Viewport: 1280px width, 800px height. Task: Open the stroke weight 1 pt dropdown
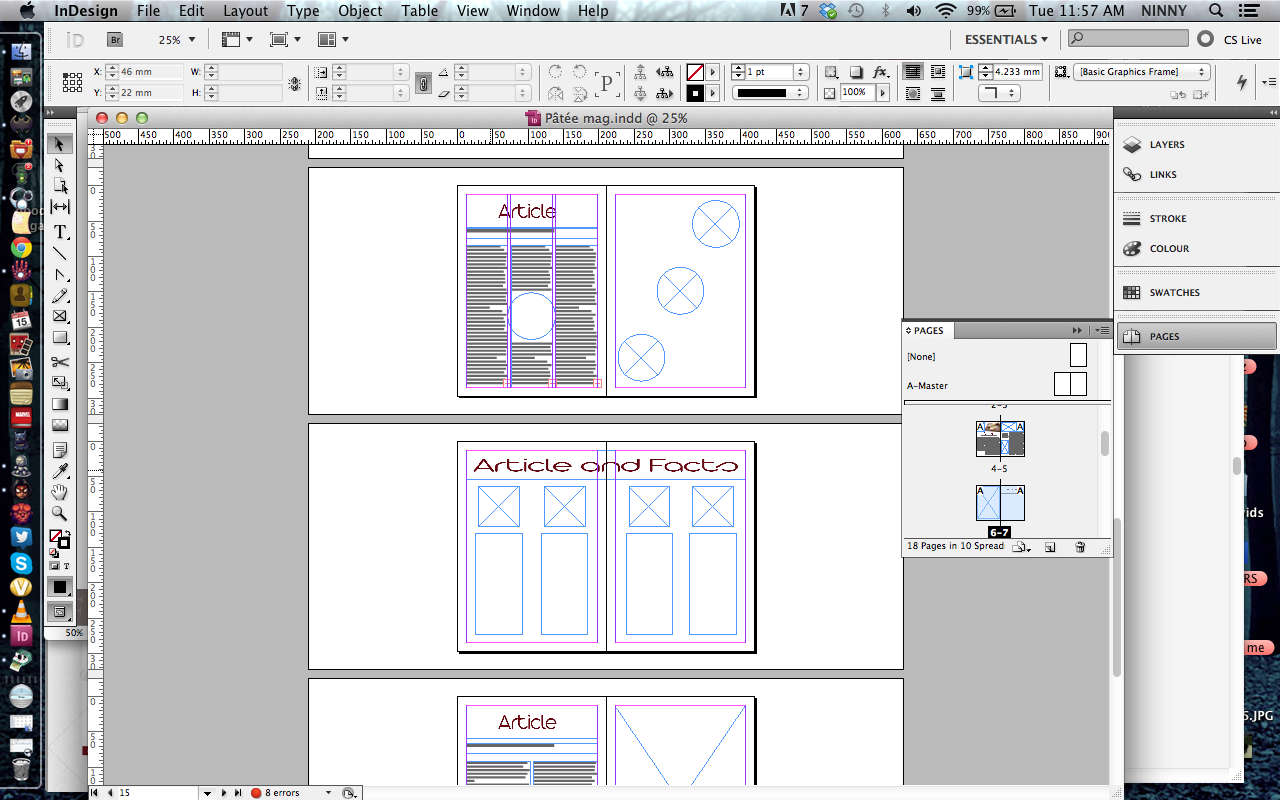(801, 72)
